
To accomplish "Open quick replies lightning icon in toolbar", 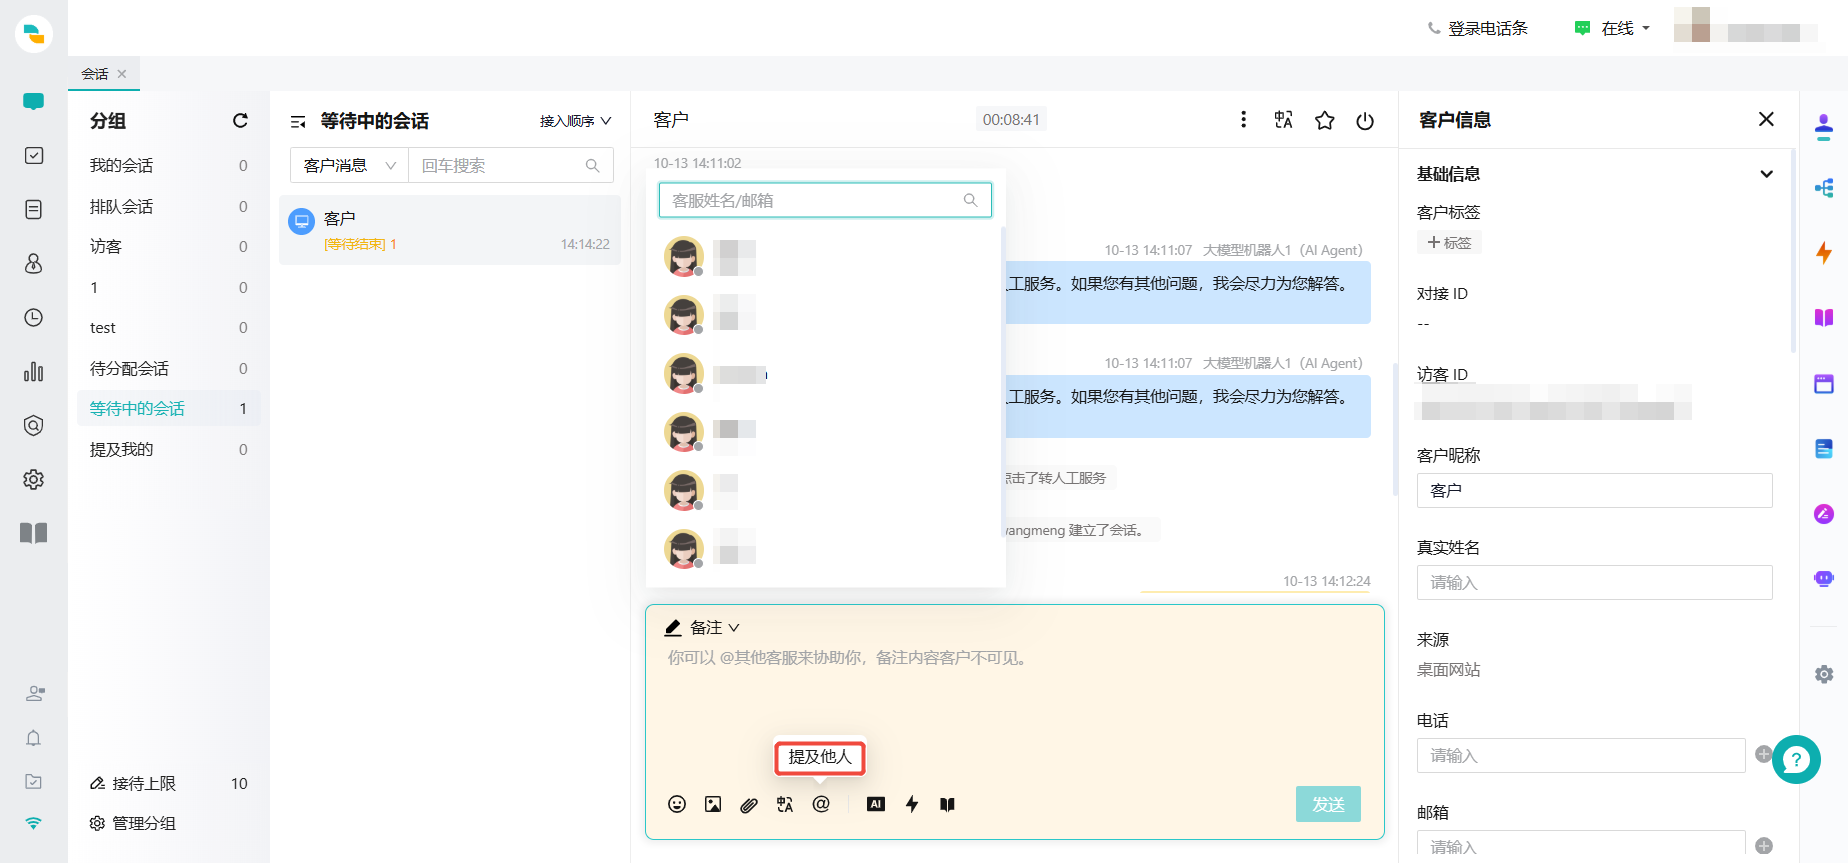I will pyautogui.click(x=912, y=804).
